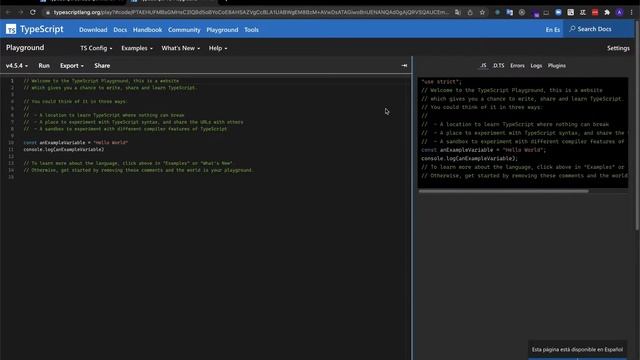Viewport: 640px width, 360px height.
Task: Open Handbook in the top navigation
Action: coord(147,30)
